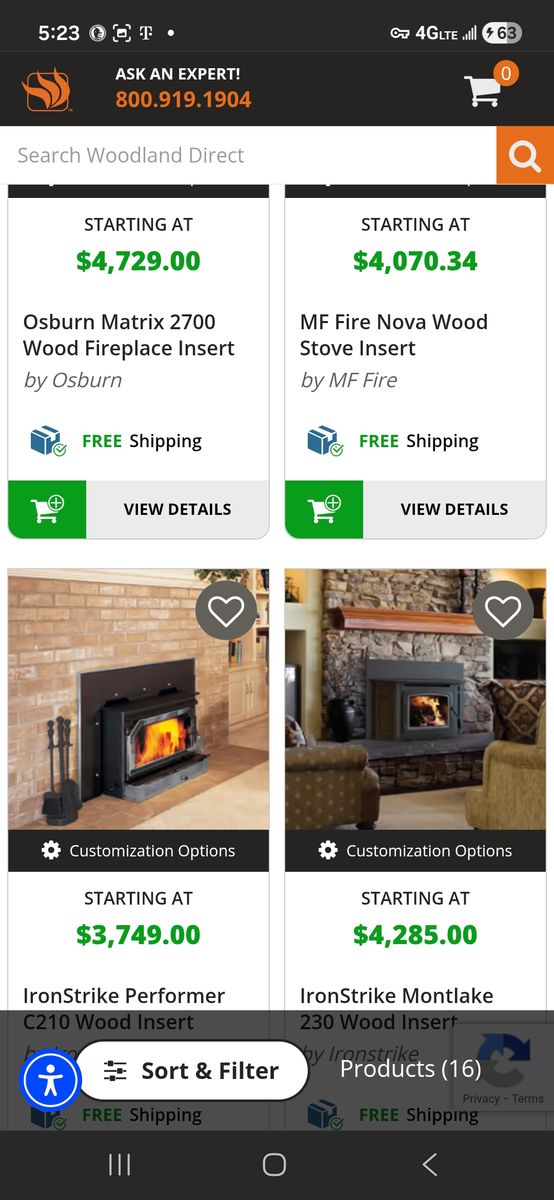Image resolution: width=554 pixels, height=1200 pixels.
Task: Favorite the IronStrike Montlake 230 heart
Action: point(503,611)
